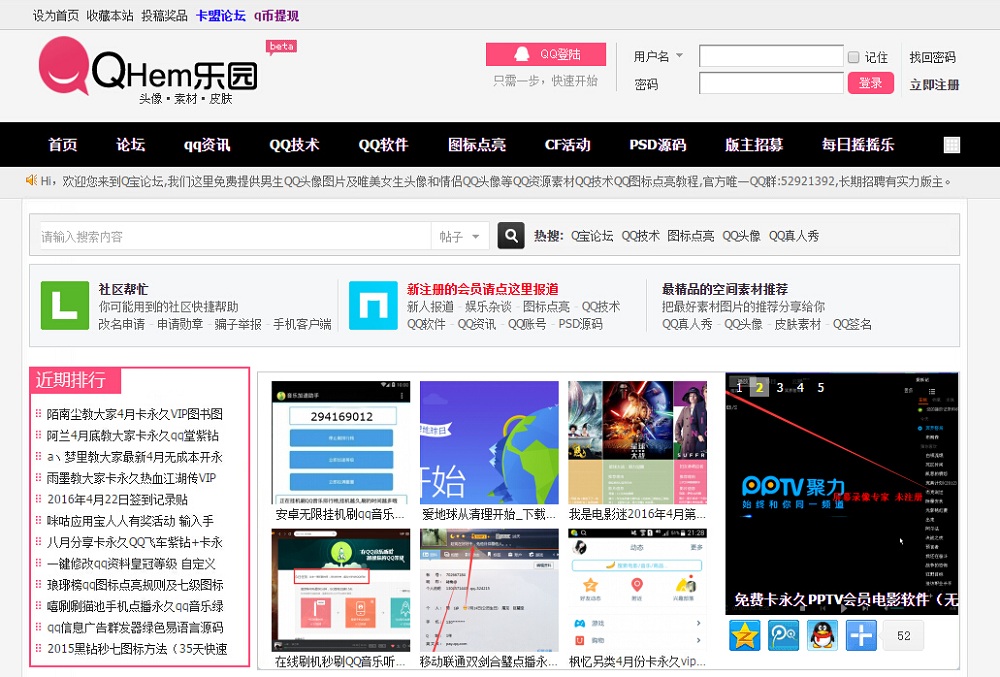This screenshot has width=1000, height=677.
Task: Open the PPTV聚力 slideshow image
Action: tap(842, 494)
